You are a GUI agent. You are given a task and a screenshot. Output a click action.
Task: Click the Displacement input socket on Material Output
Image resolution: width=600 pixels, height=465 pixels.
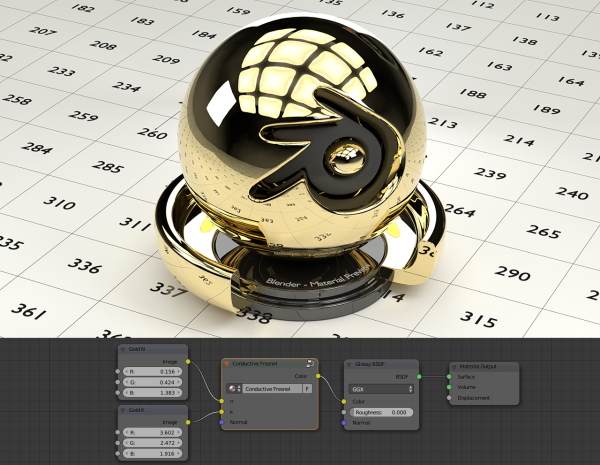tap(449, 398)
